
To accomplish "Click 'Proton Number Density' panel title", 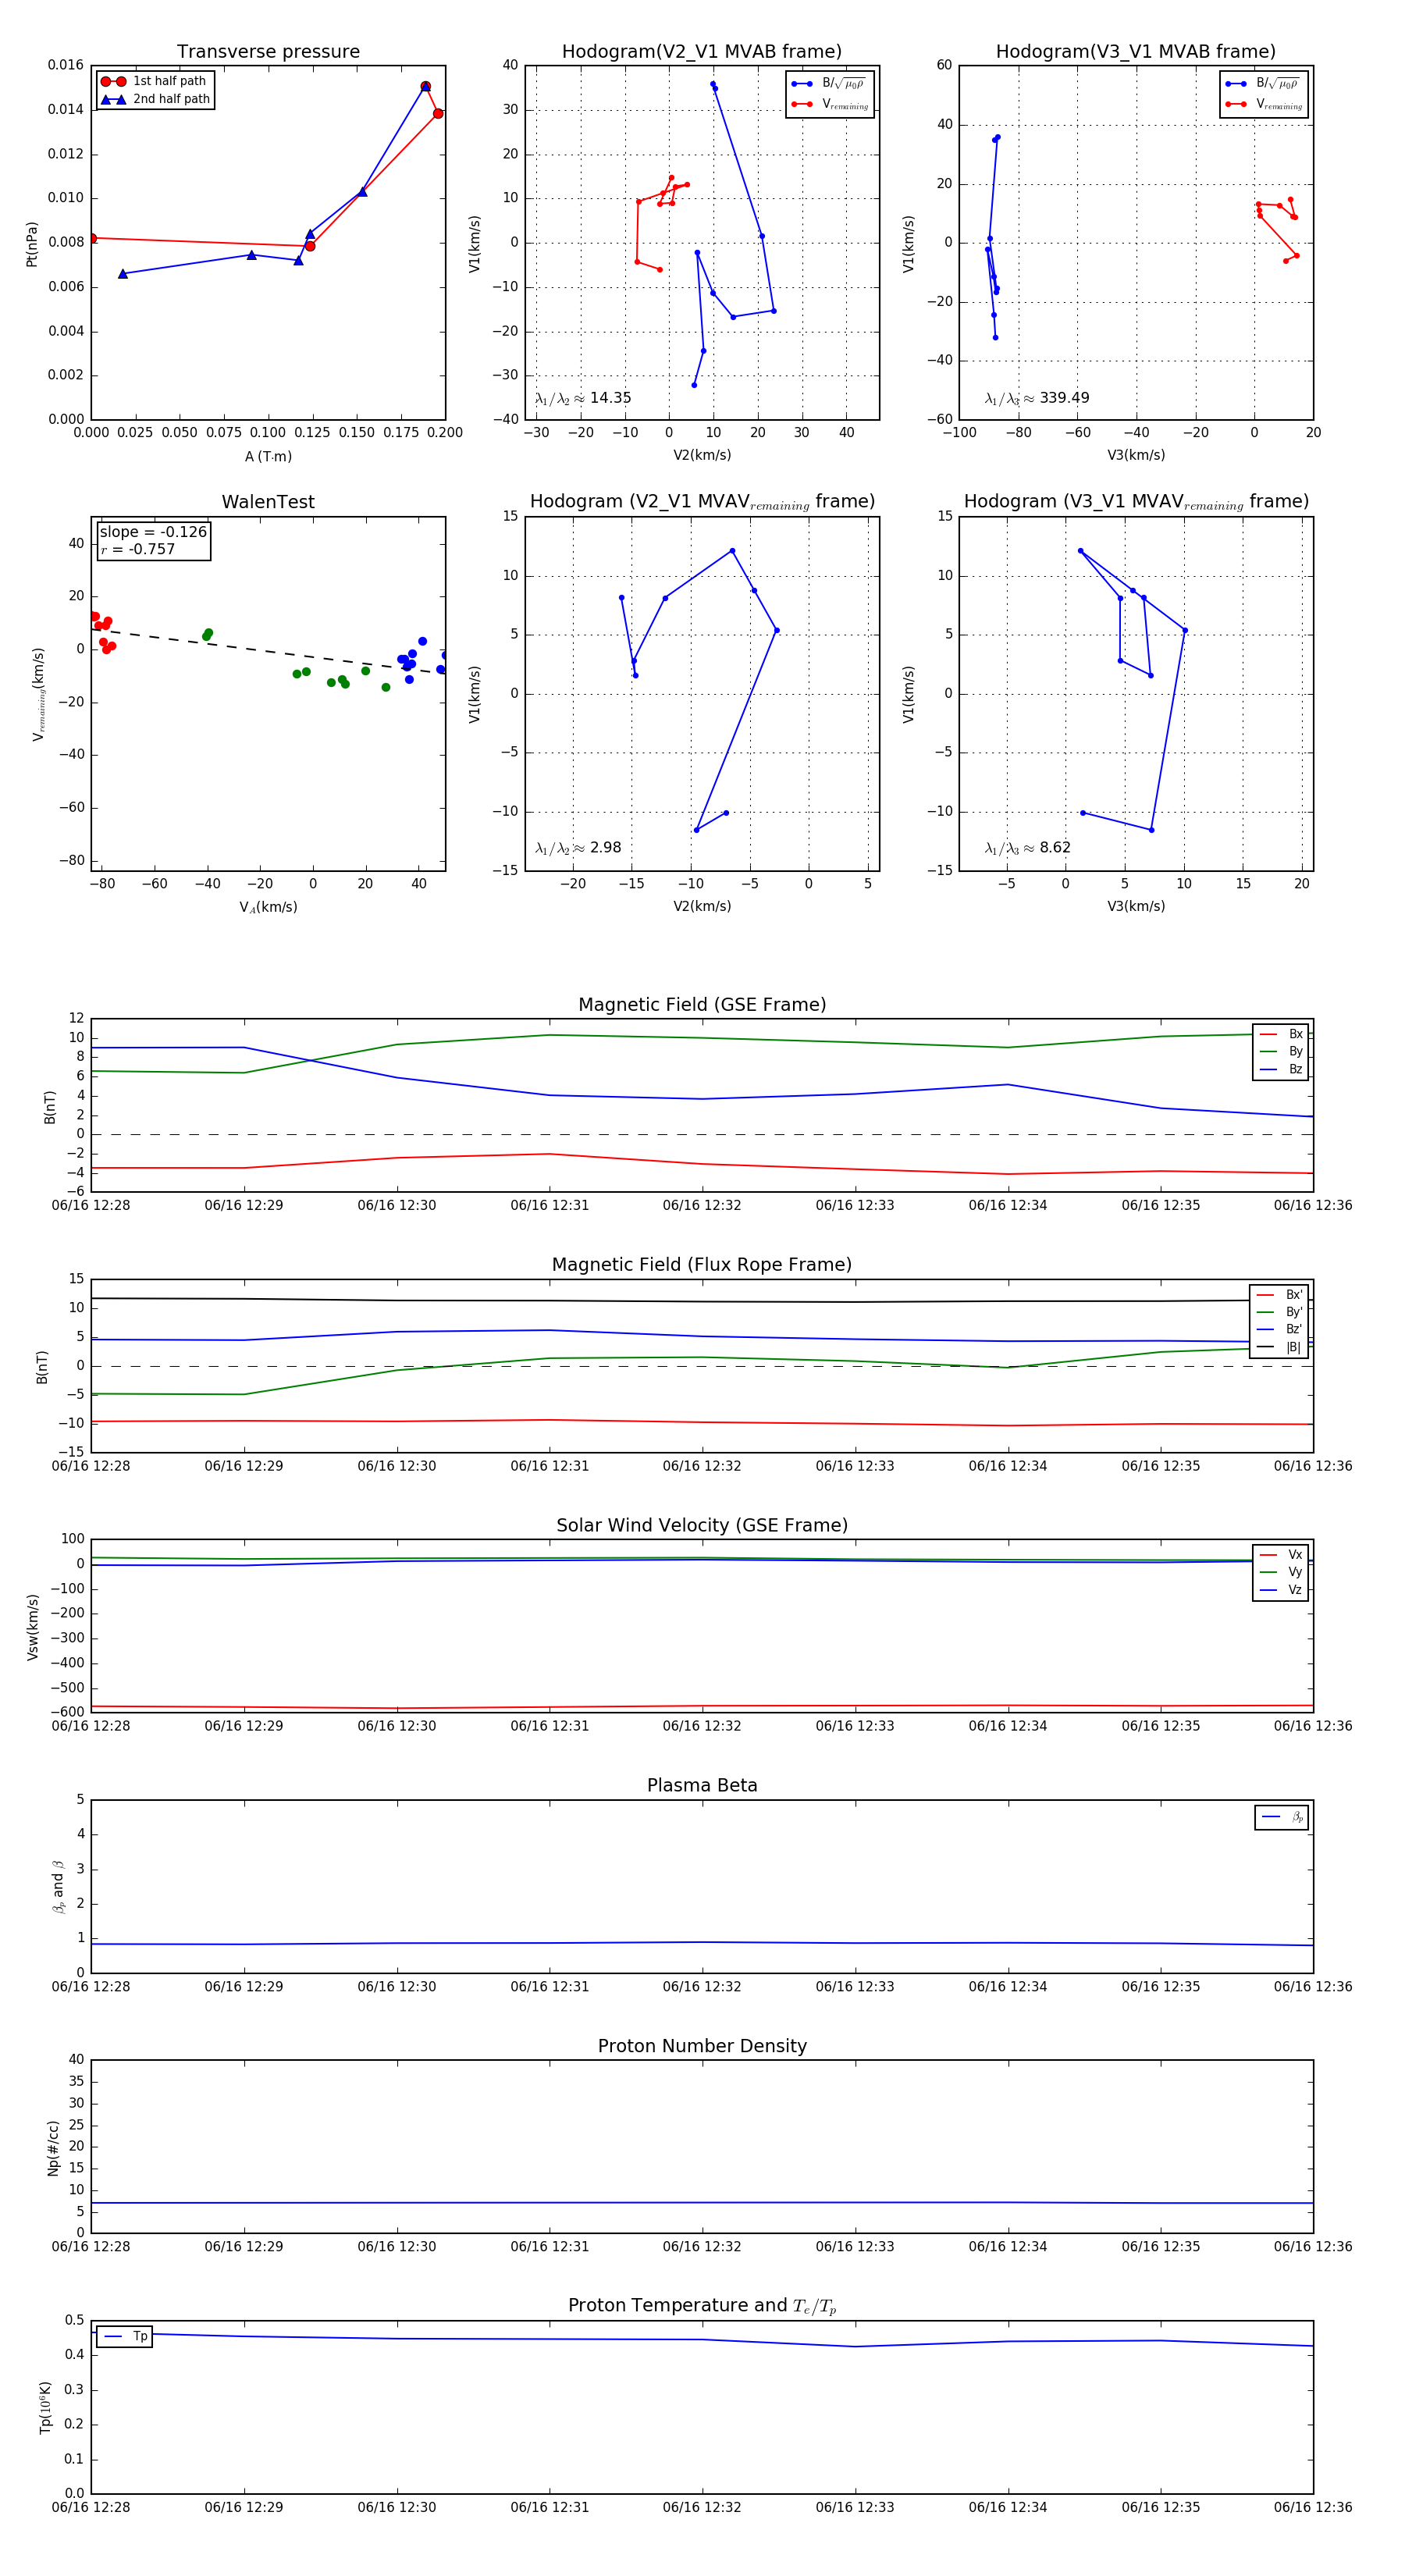I will 702,2046.
